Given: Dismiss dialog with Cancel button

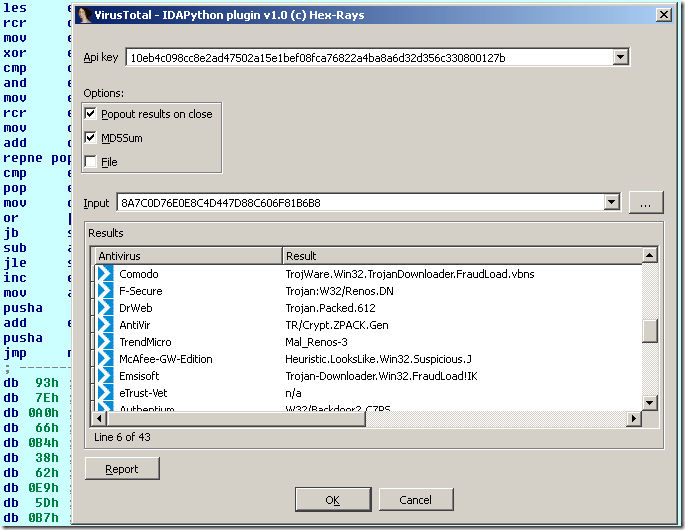Looking at the screenshot, I should point(415,499).
